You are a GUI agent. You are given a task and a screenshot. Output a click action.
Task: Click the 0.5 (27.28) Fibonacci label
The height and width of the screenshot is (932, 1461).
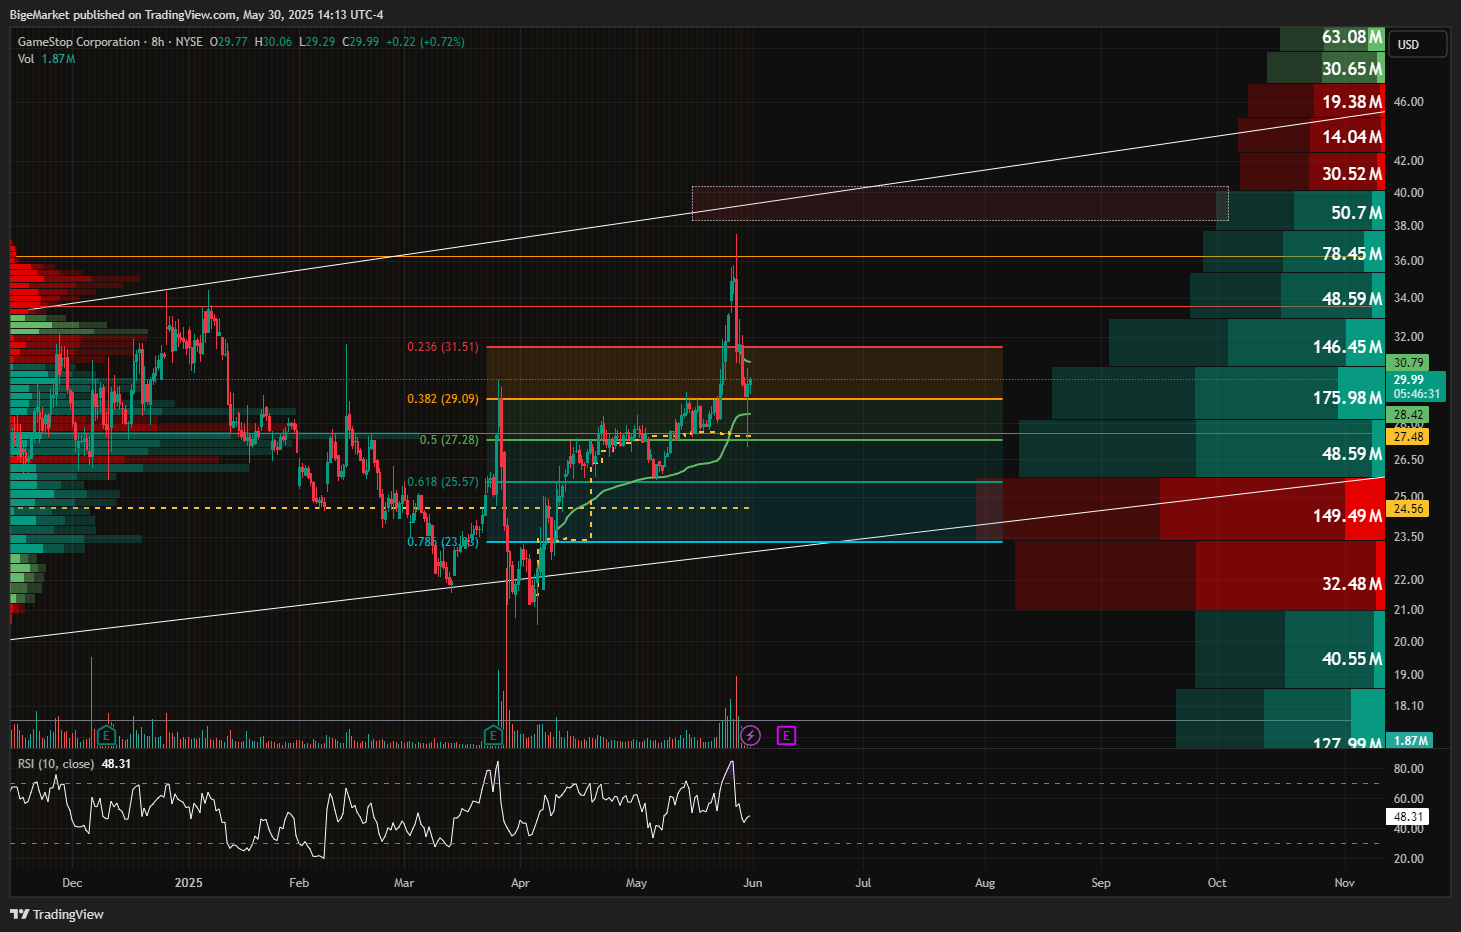449,440
